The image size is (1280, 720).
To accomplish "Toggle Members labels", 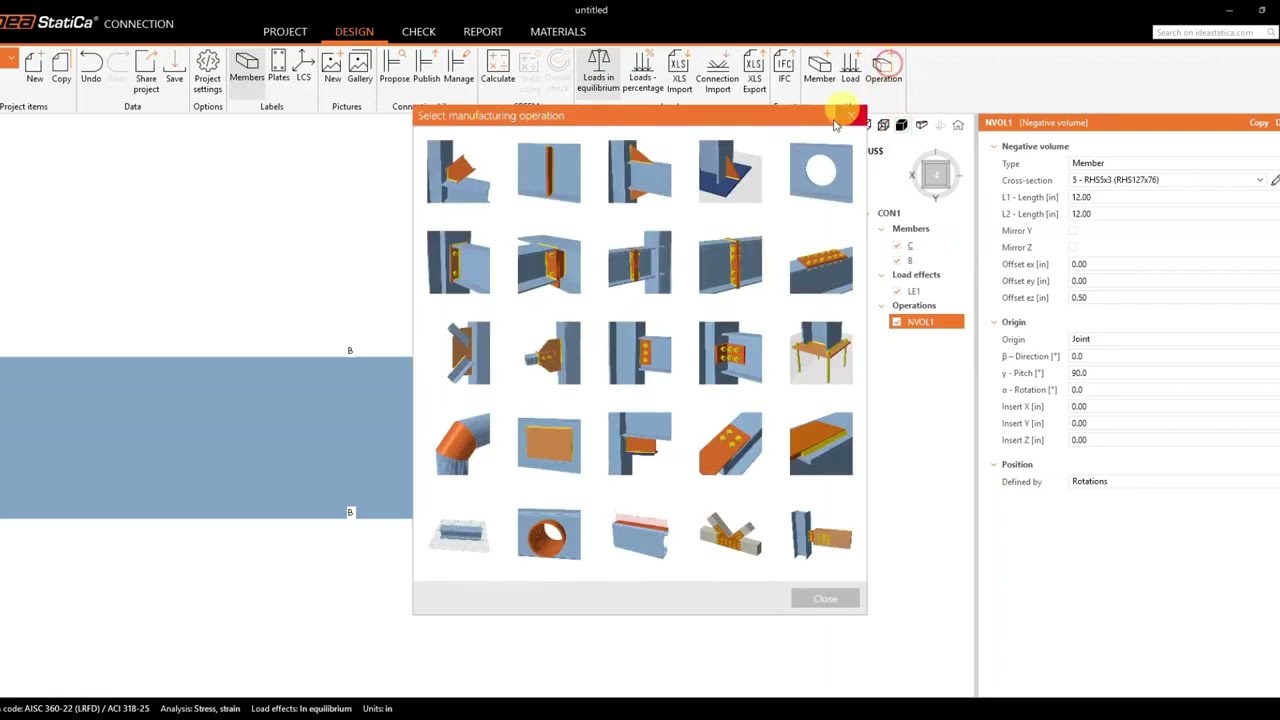I will point(247,68).
